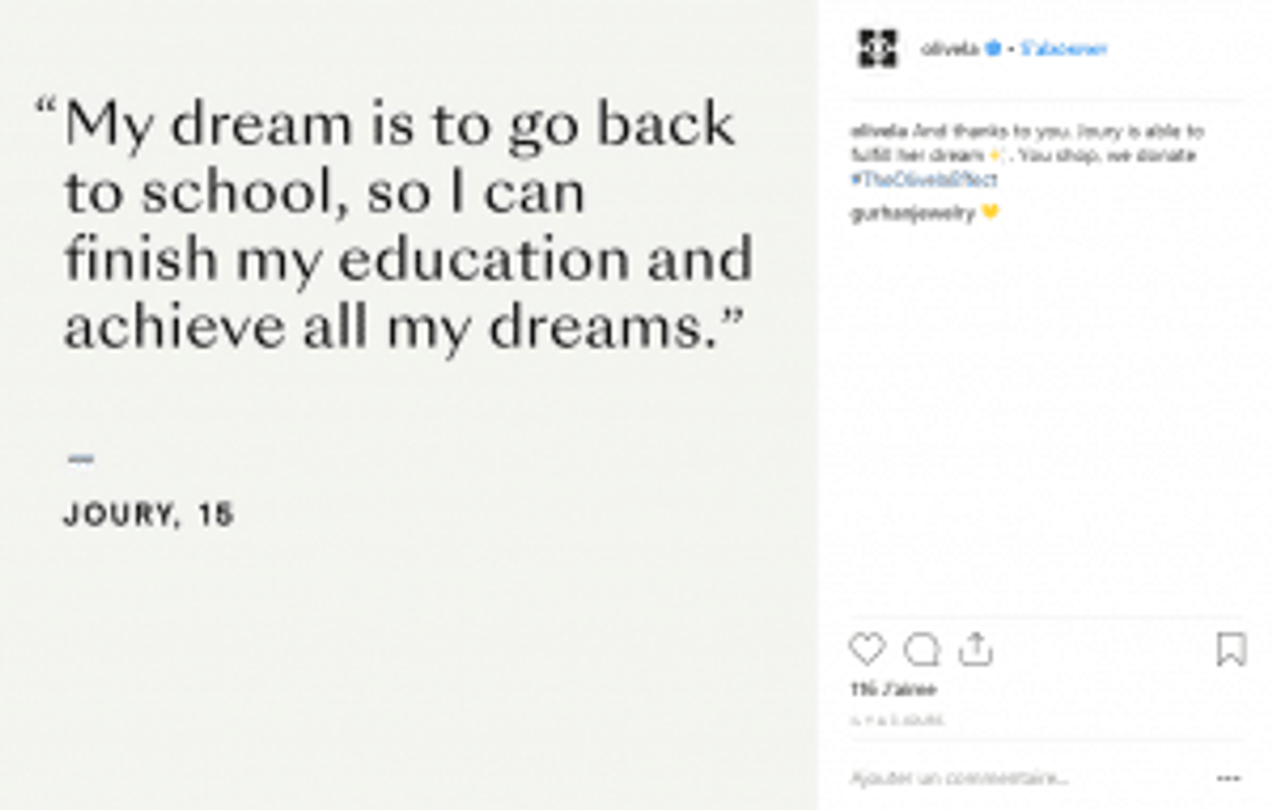This screenshot has width=1272, height=810.
Task: Open the three-dot more options menu
Action: [x=1229, y=778]
